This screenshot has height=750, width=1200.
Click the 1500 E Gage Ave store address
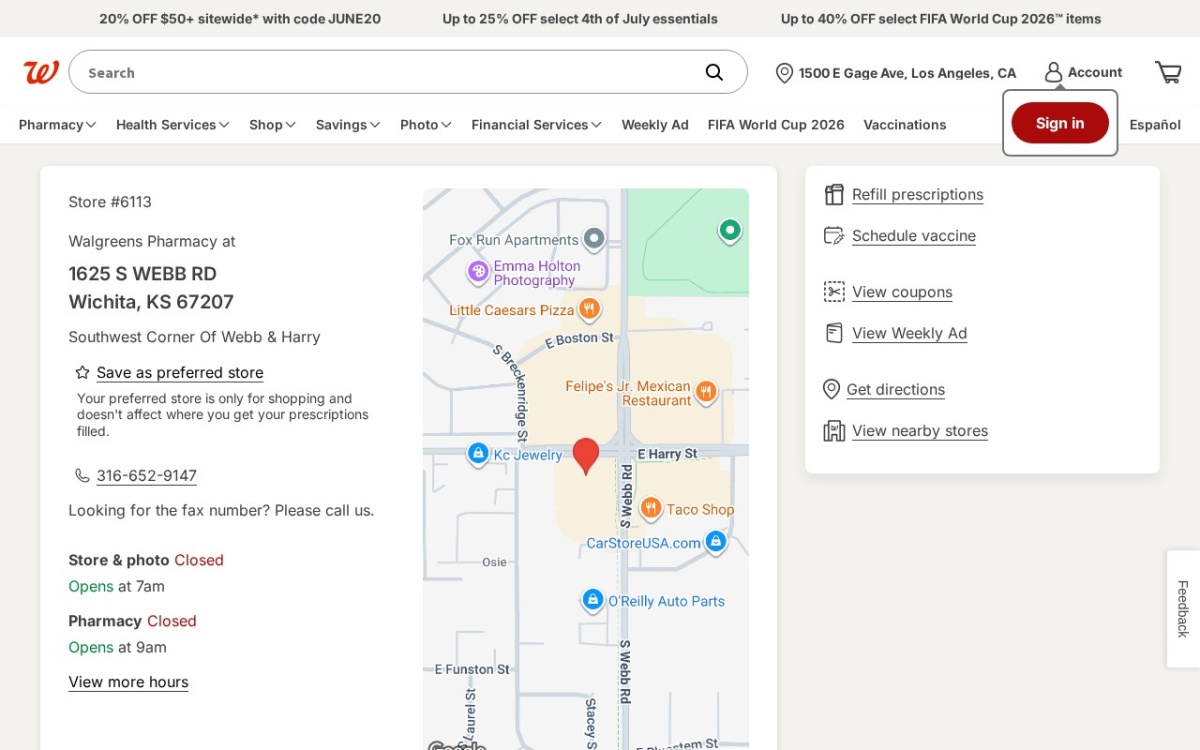click(x=907, y=73)
